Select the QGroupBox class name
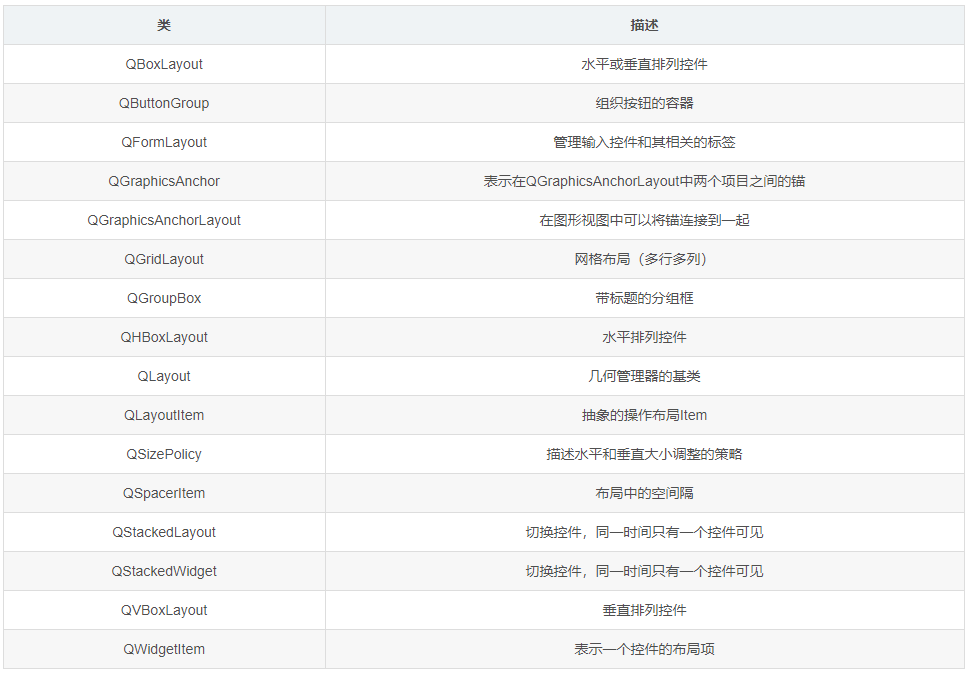This screenshot has height=674, width=968. tap(164, 298)
